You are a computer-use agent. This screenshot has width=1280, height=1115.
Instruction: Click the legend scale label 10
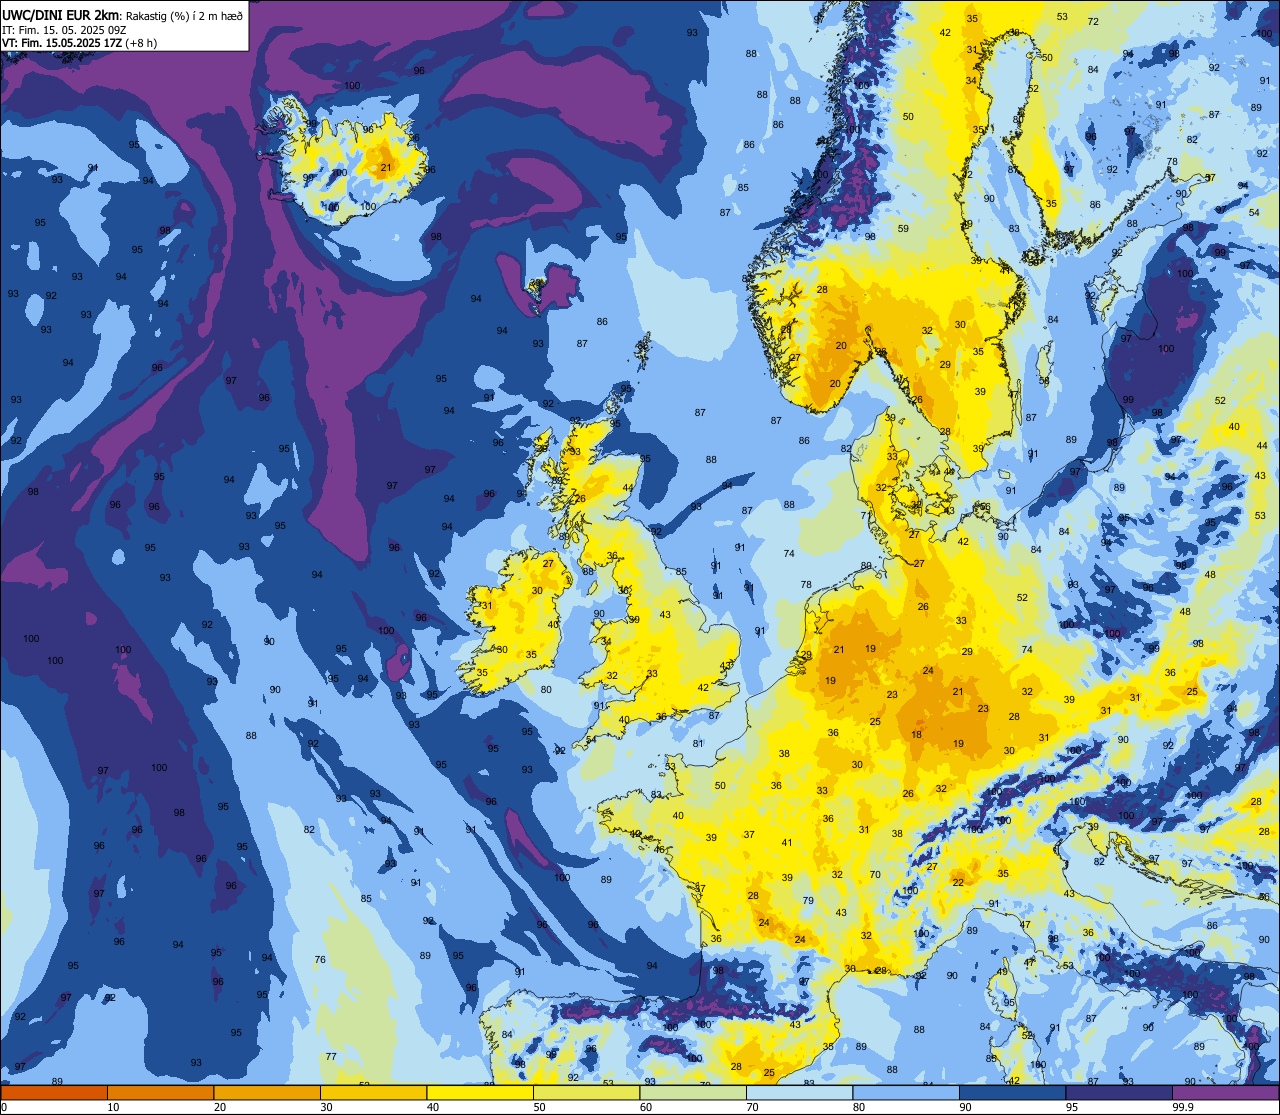[113, 1107]
